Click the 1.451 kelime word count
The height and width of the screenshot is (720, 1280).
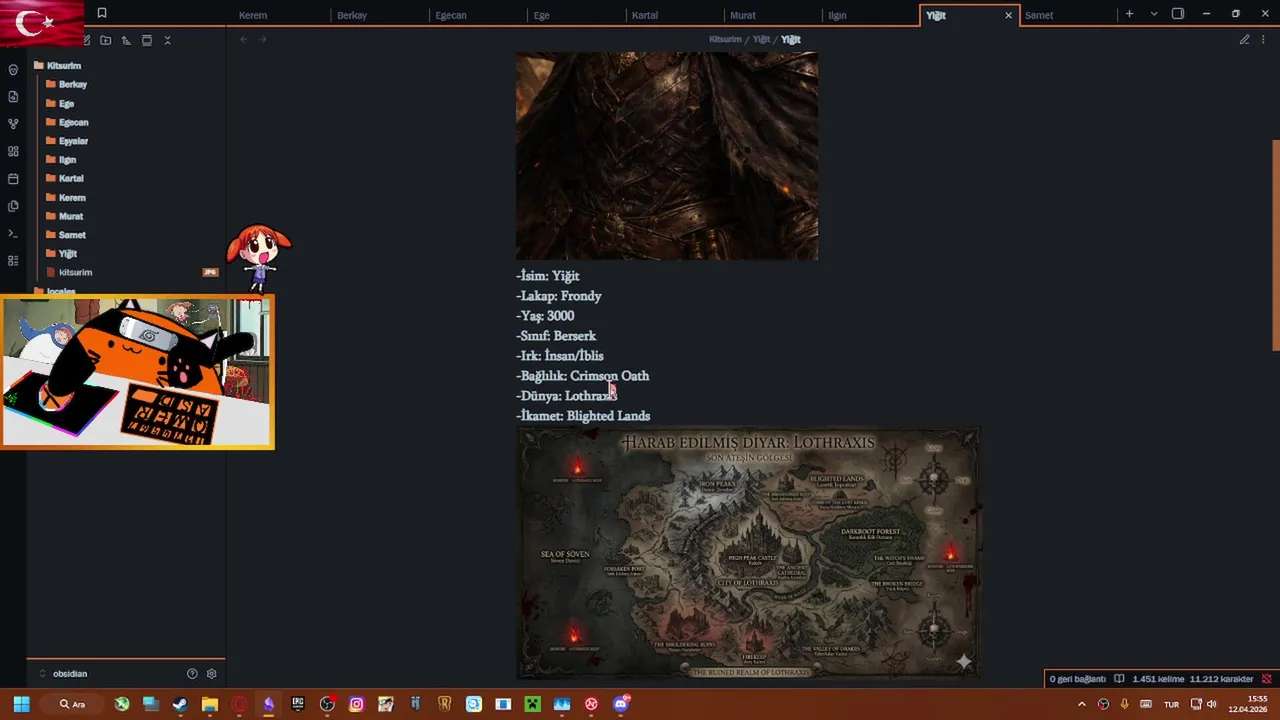(1158, 679)
